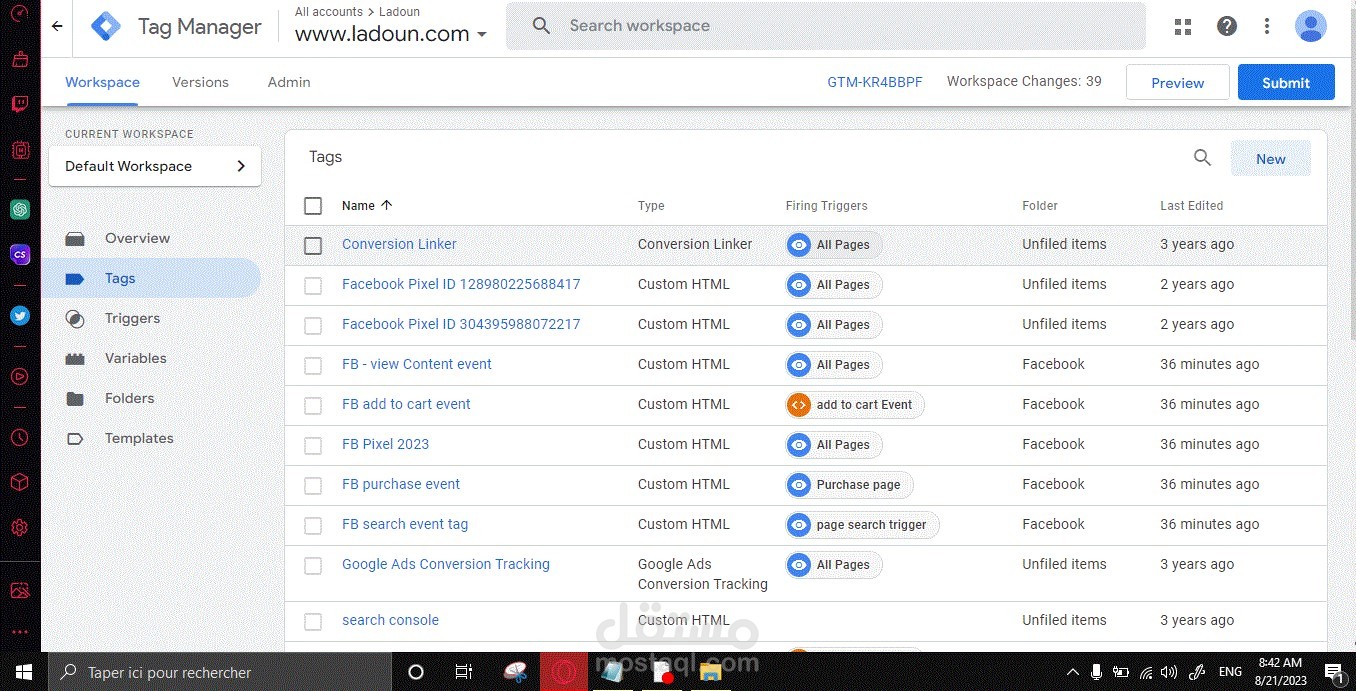The image size is (1356, 691).
Task: Show hidden icons arrow in system tray
Action: [x=1073, y=672]
